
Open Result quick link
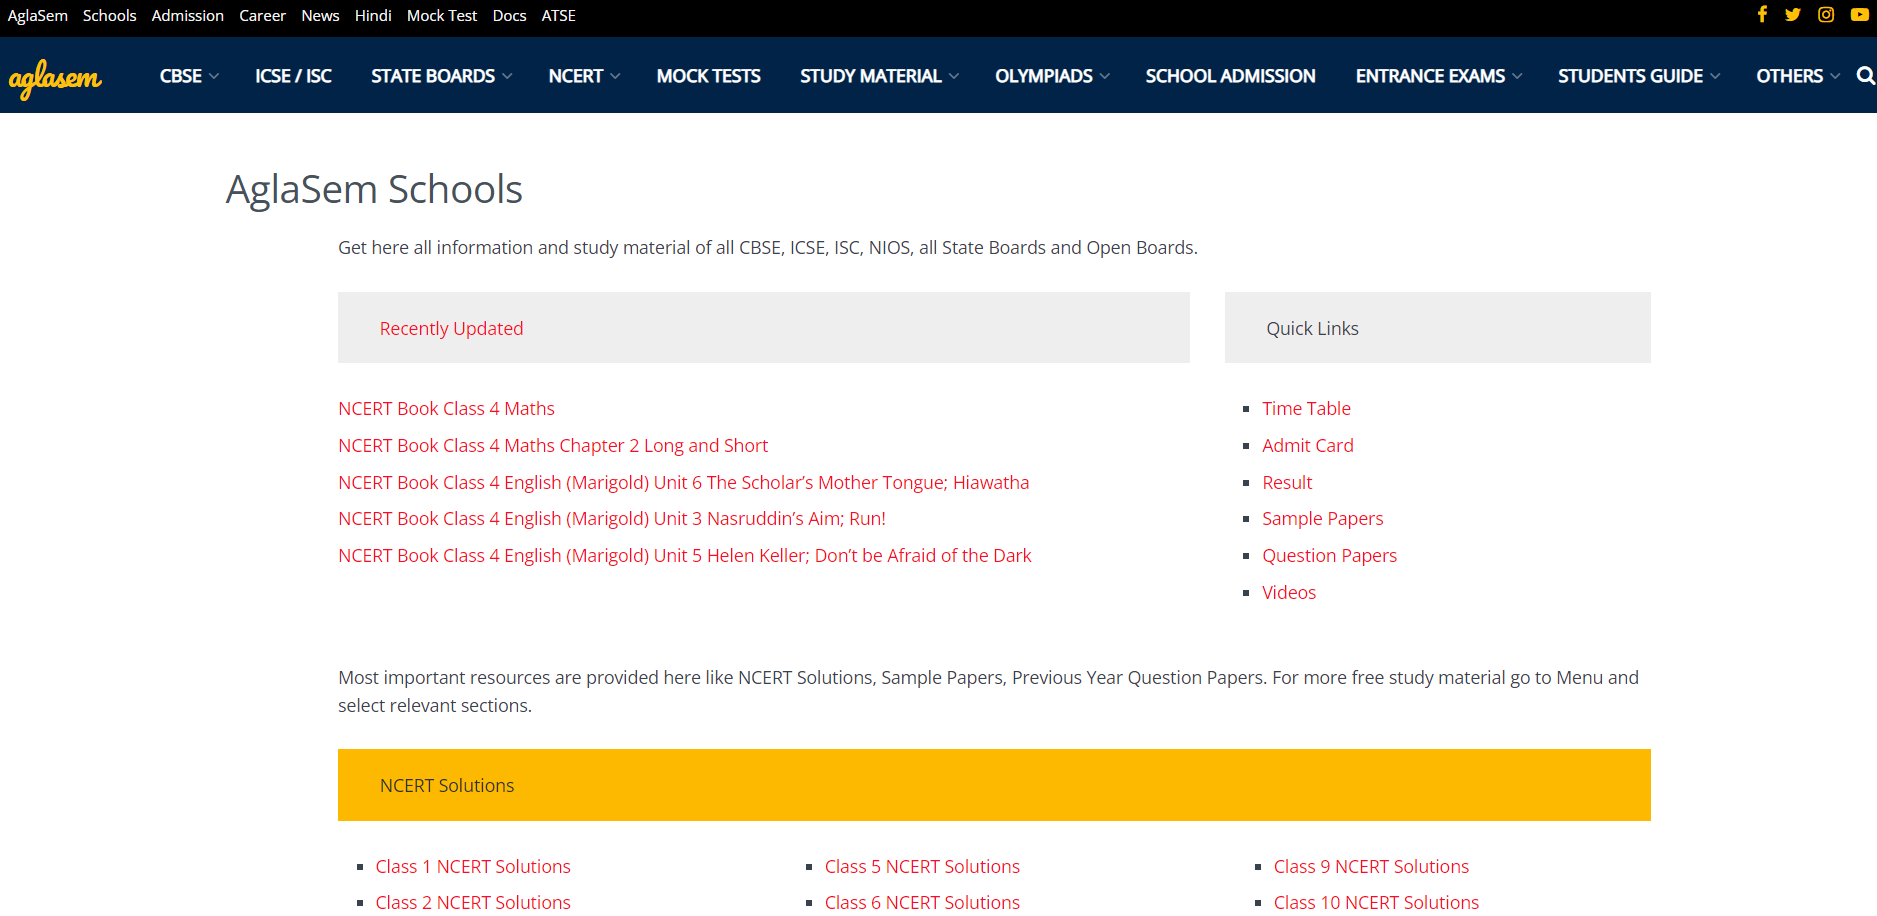tap(1287, 482)
